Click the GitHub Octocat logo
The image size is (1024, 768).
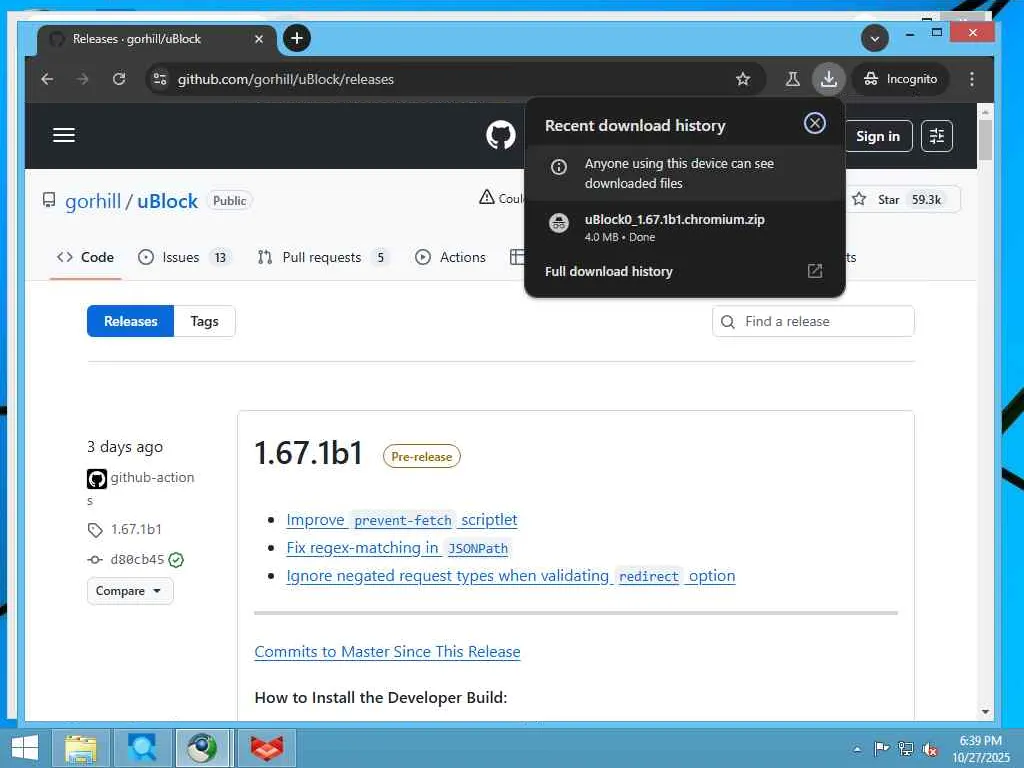(501, 135)
